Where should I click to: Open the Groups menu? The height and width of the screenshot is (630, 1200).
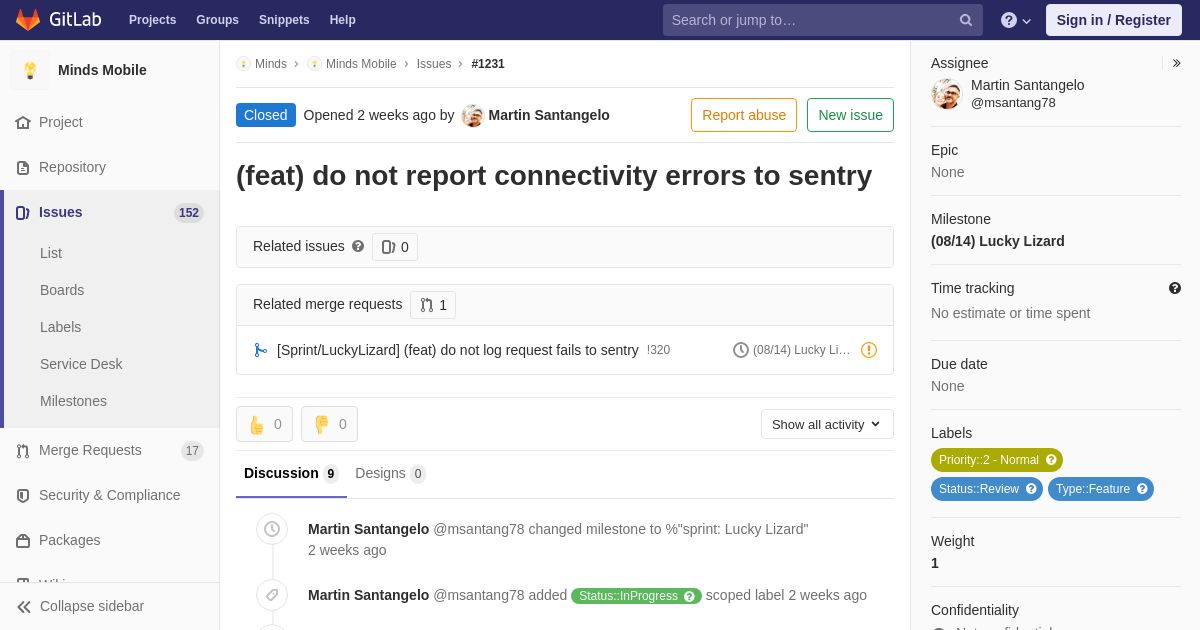click(217, 20)
